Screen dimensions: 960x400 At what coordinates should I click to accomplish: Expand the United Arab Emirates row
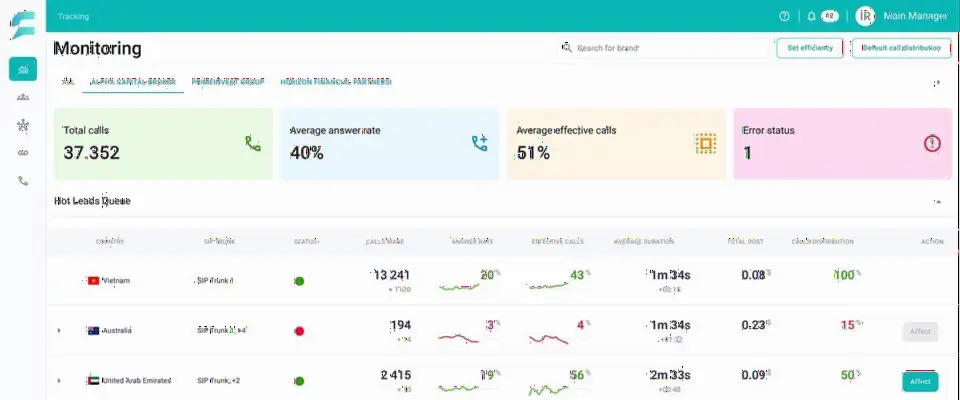coord(59,380)
